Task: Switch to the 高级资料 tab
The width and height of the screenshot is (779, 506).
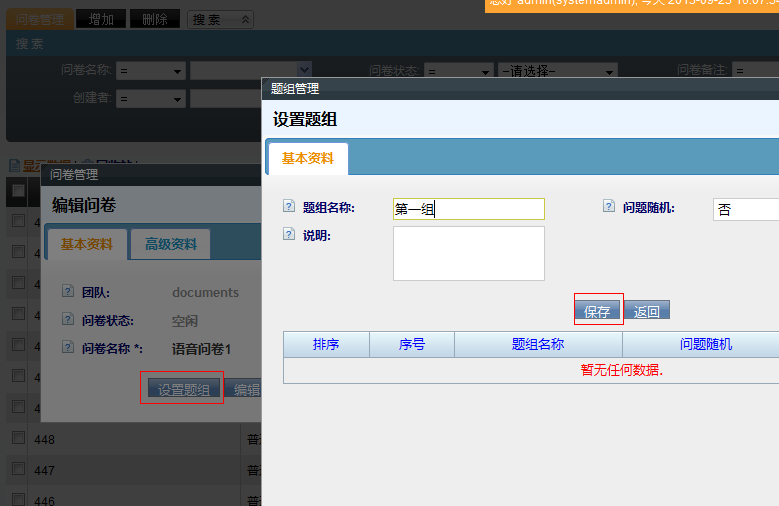Action: pos(171,244)
